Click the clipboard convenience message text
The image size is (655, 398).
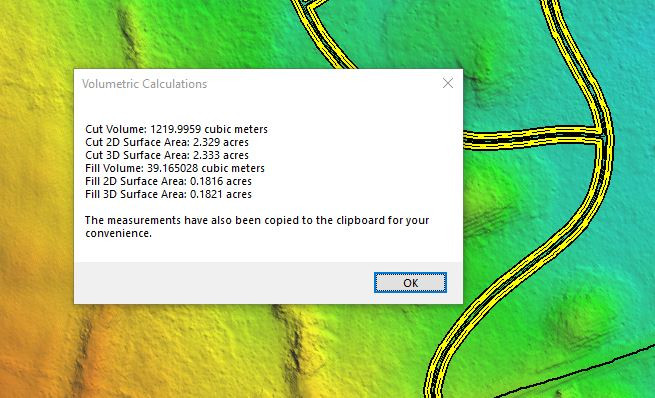[257, 226]
